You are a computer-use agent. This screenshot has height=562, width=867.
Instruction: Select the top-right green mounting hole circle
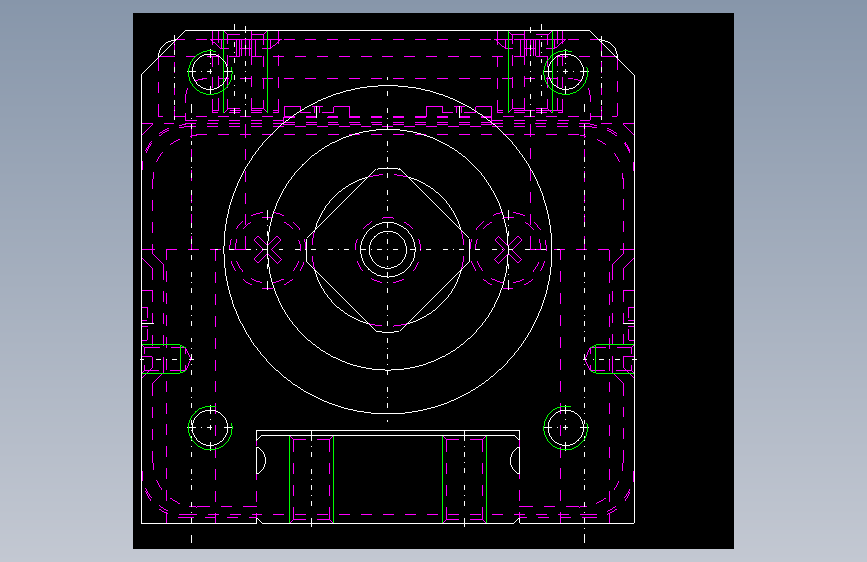point(566,72)
